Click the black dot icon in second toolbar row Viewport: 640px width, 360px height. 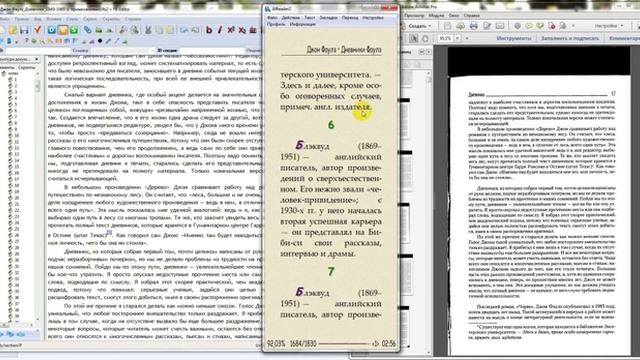click(100, 41)
